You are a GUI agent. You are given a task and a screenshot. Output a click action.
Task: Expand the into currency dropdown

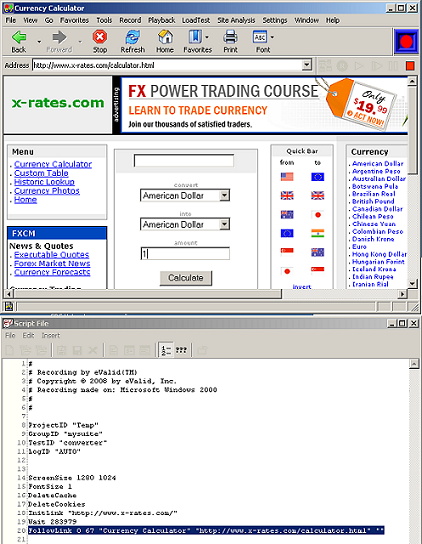pos(225,224)
